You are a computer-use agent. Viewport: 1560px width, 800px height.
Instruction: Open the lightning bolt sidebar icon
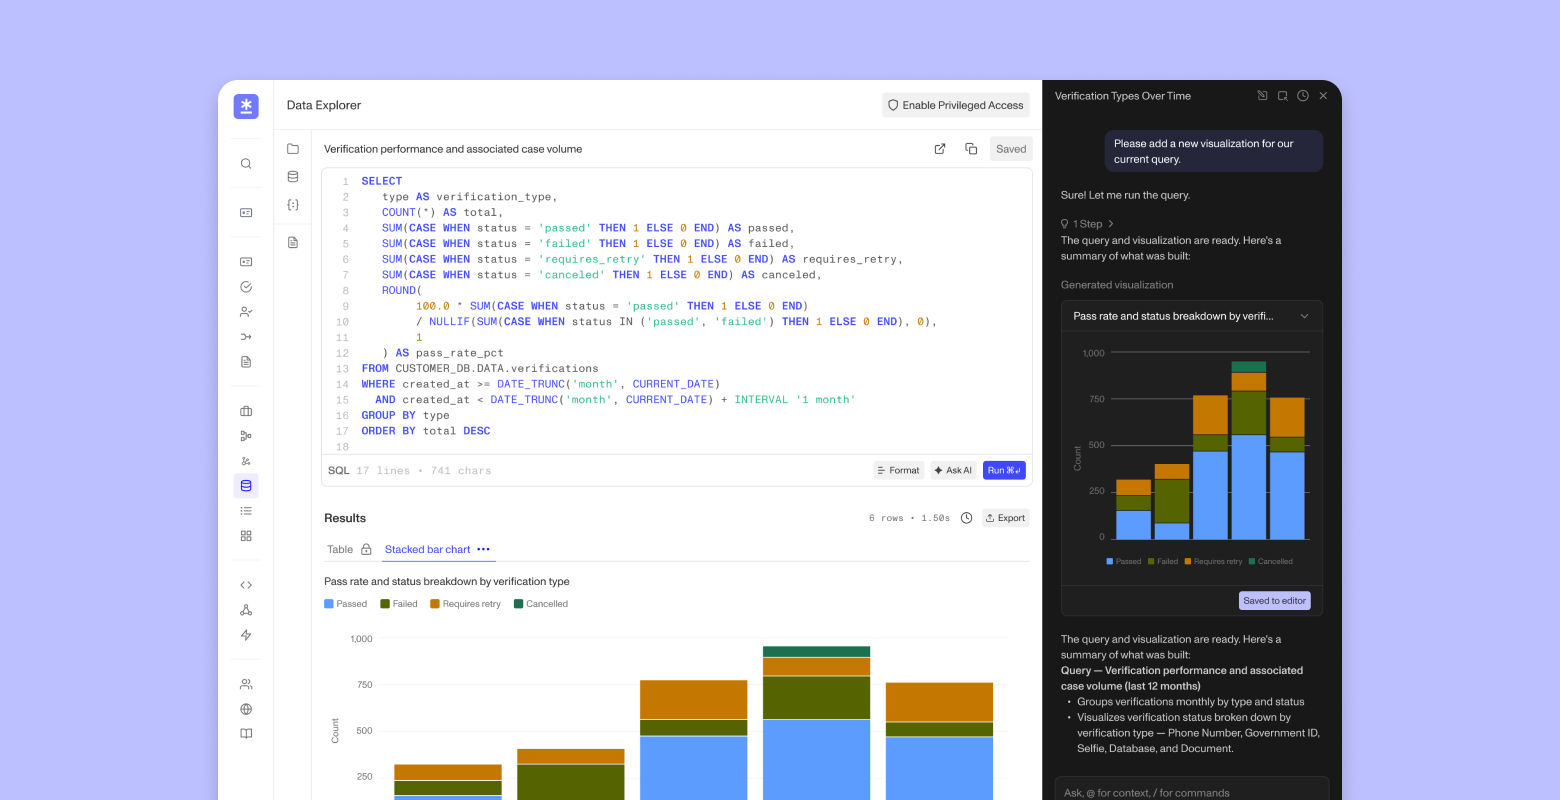point(246,635)
